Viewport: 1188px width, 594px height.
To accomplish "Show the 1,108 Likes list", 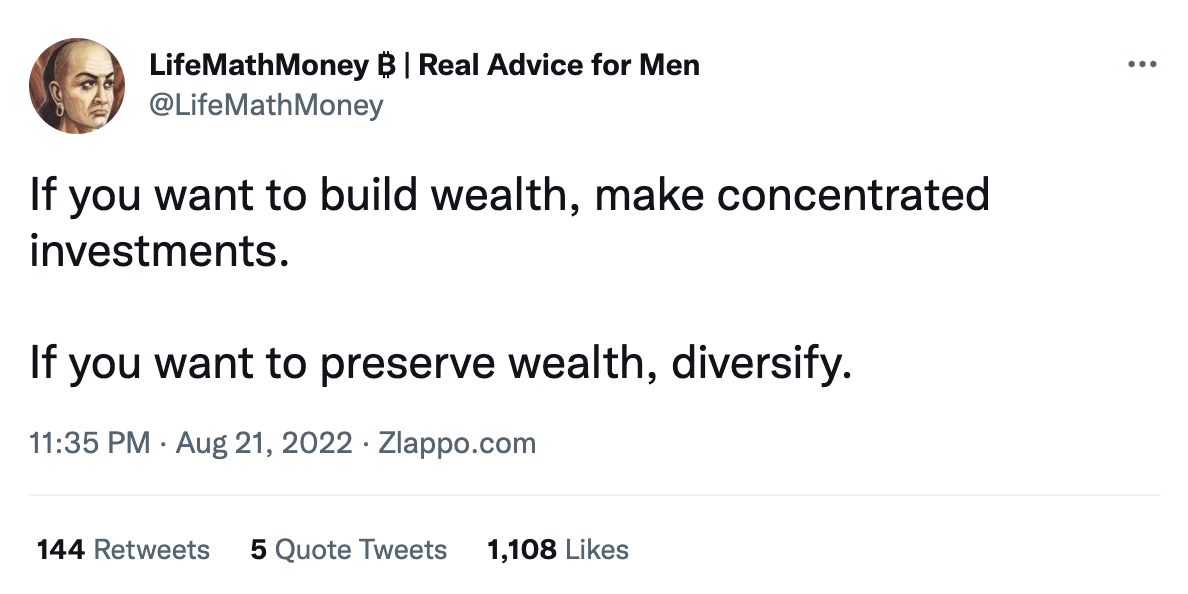I will (558, 549).
